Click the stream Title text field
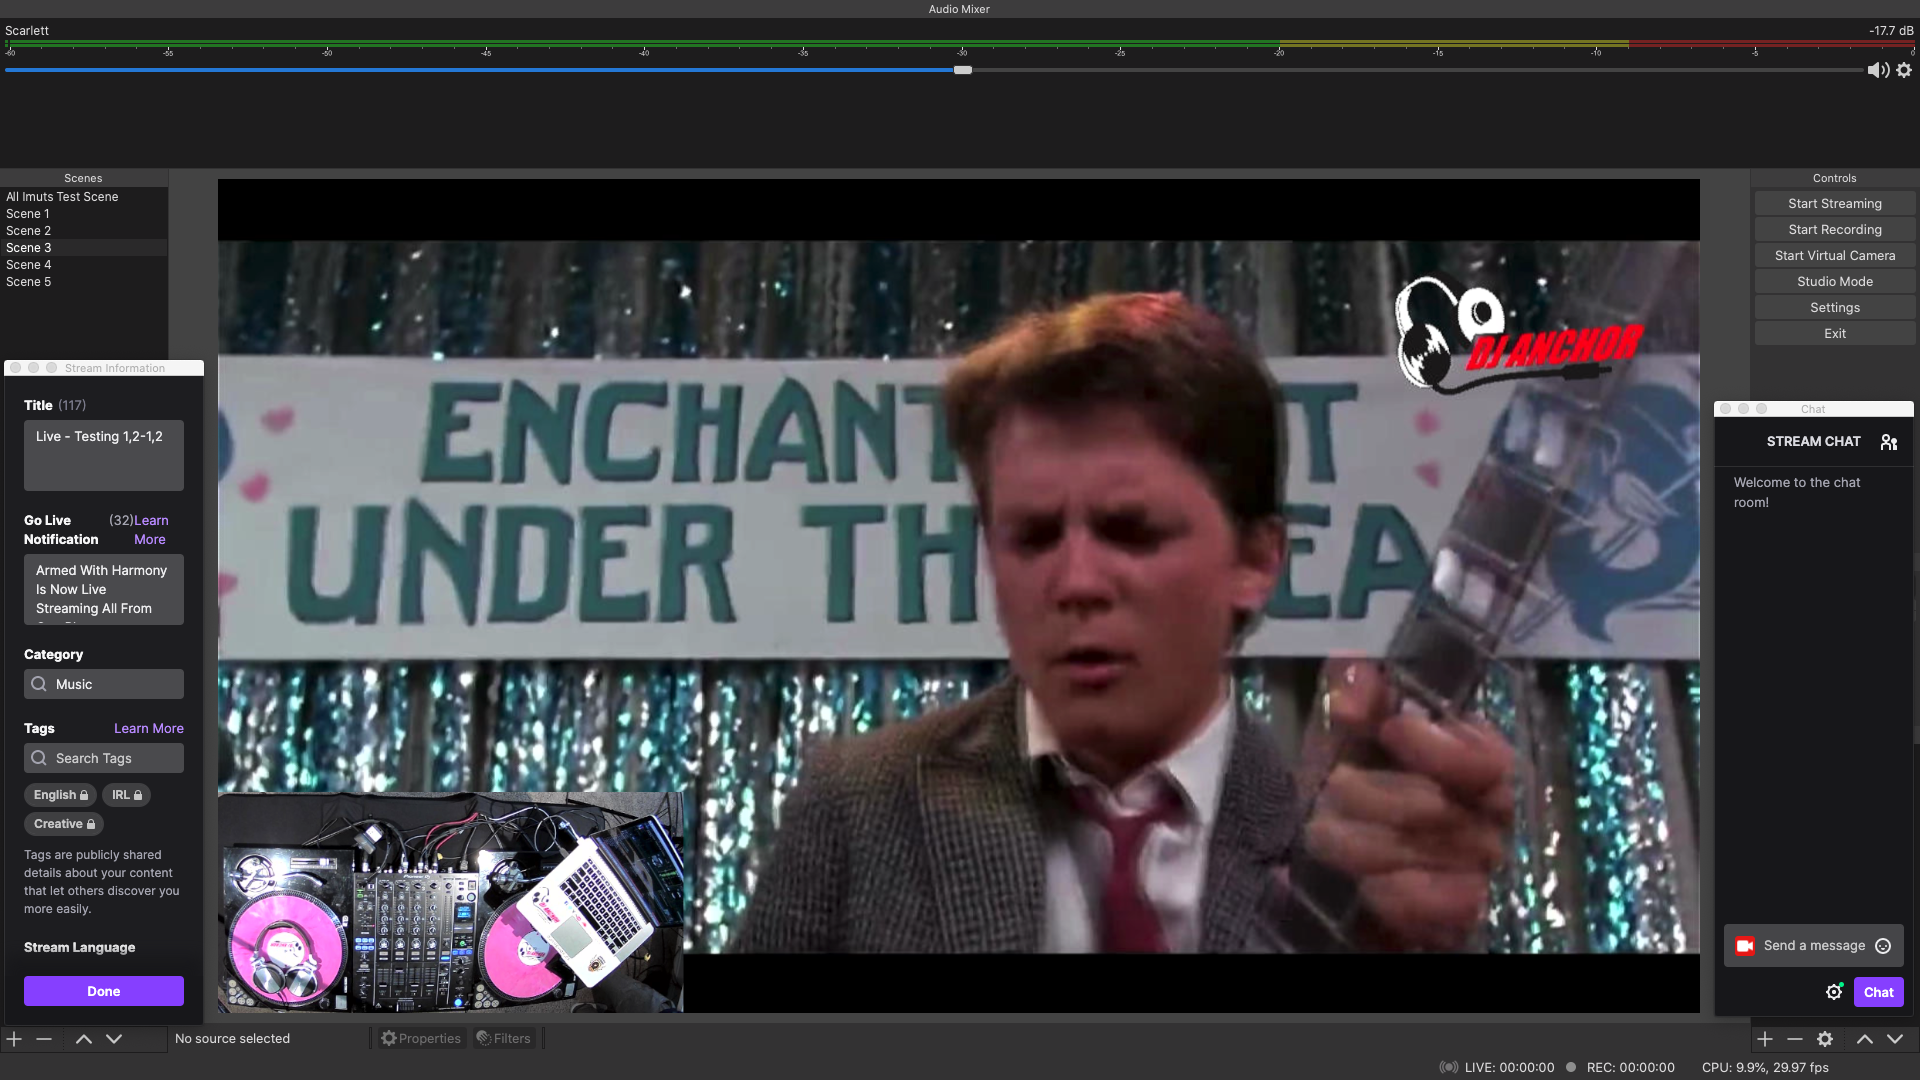The height and width of the screenshot is (1080, 1920). click(104, 455)
